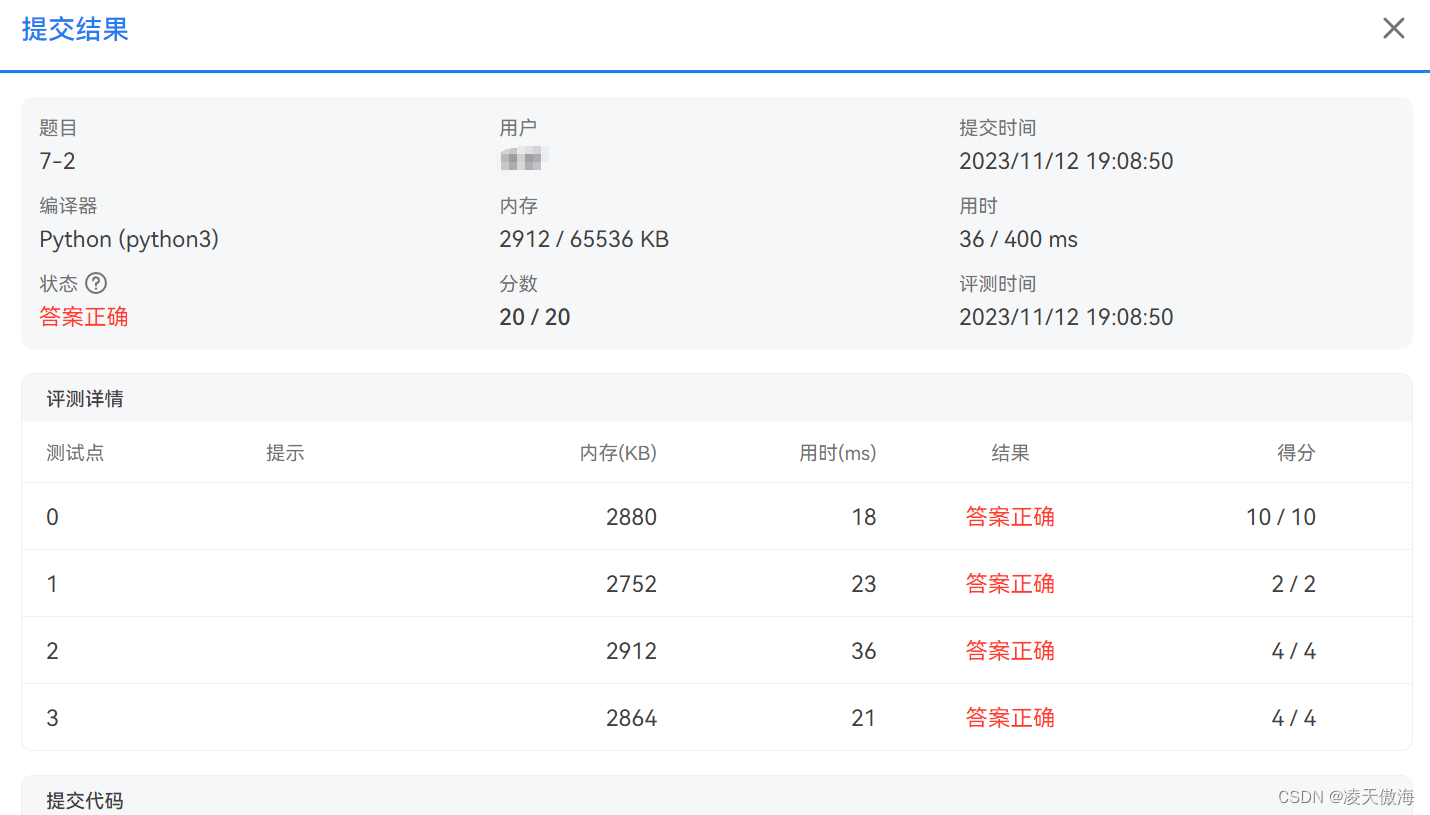This screenshot has height=815, width=1430.
Task: Click the blurred user name under 用户
Action: coord(525,158)
